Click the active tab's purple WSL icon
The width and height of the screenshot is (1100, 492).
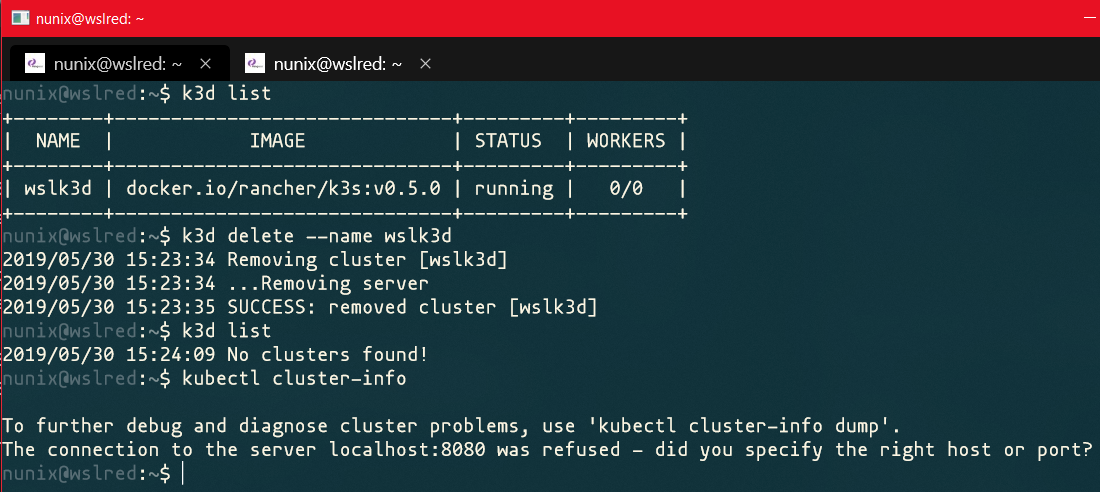click(33, 63)
